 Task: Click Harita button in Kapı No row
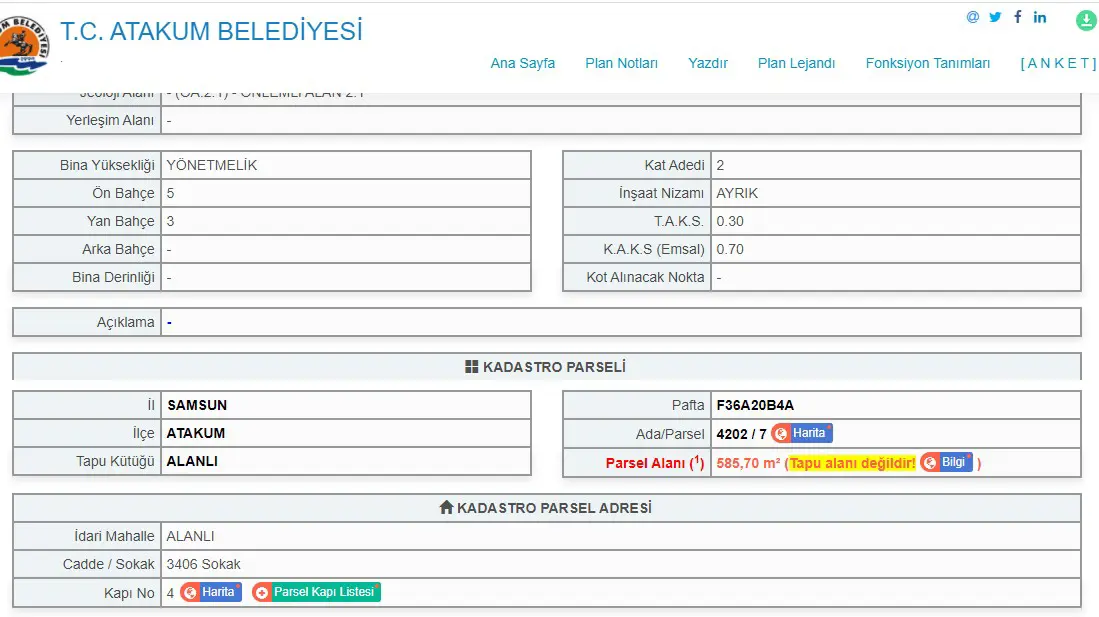pos(211,592)
